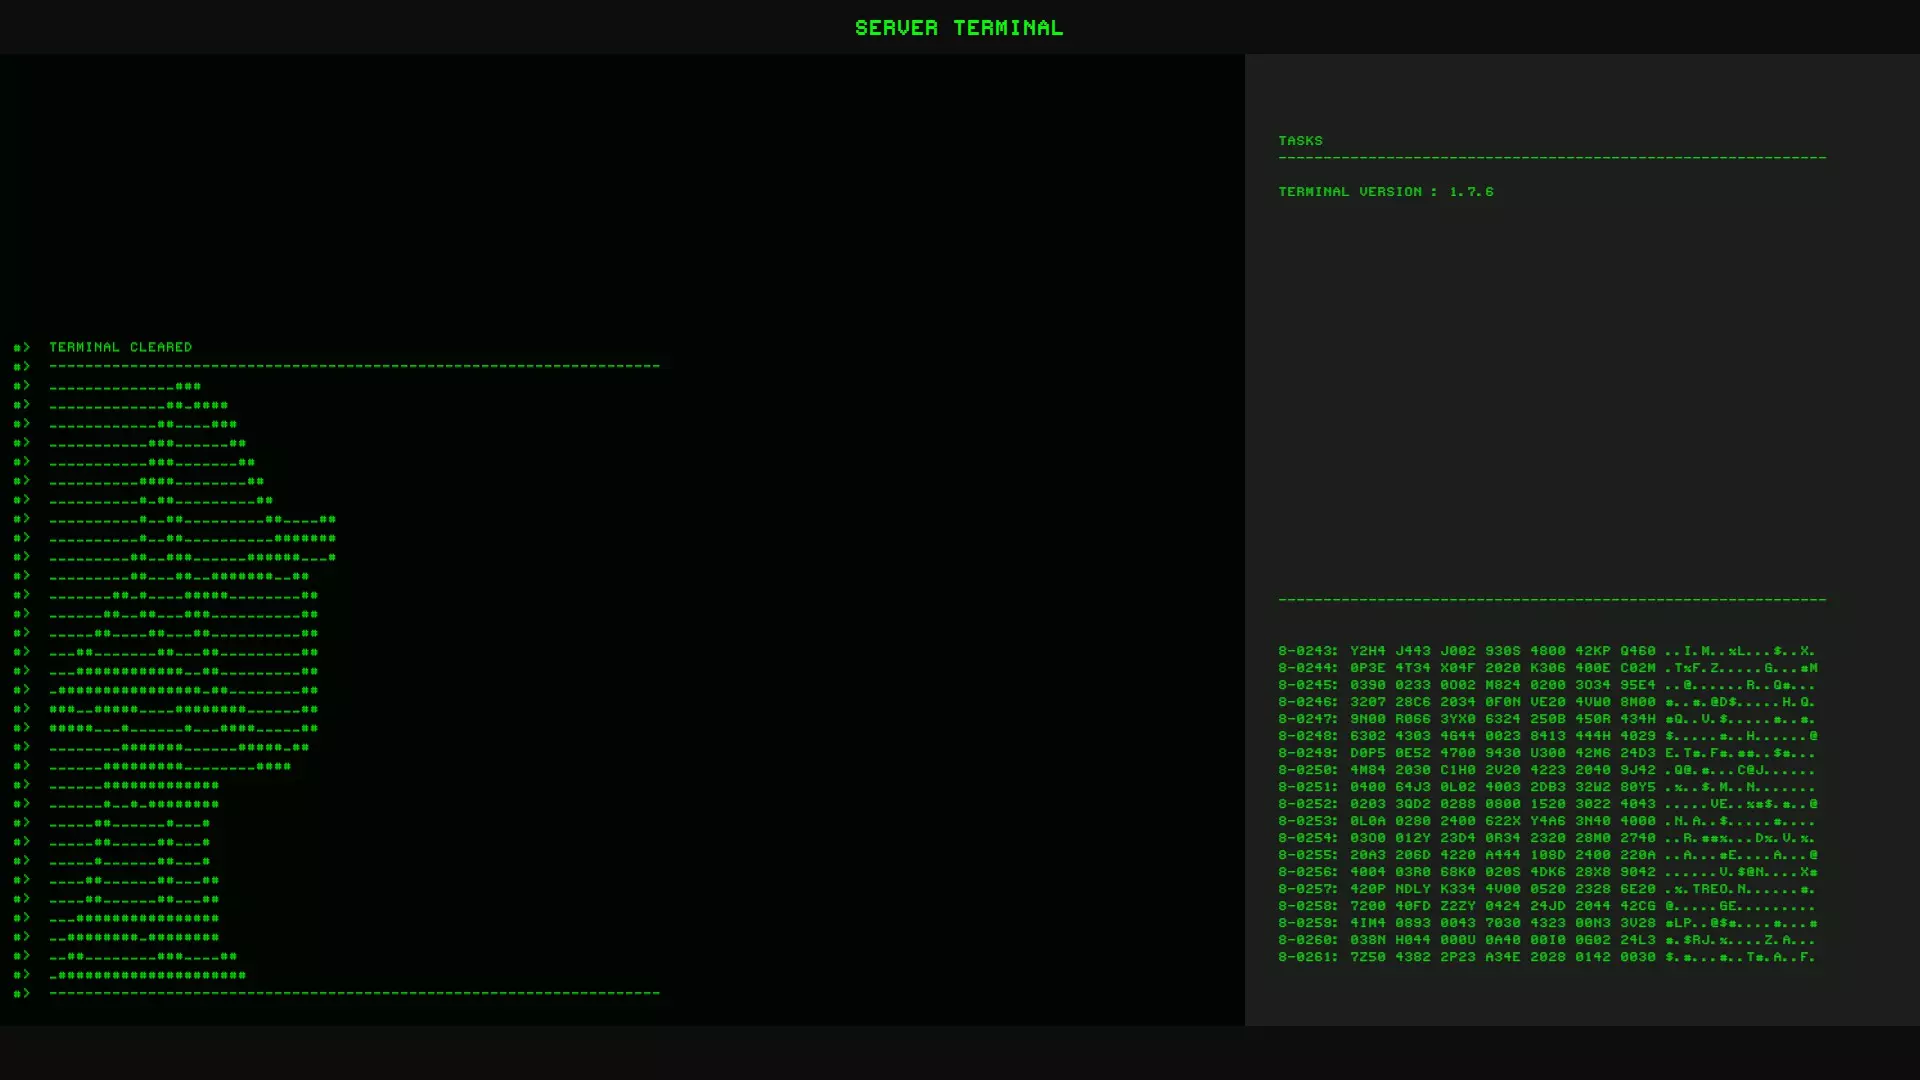The width and height of the screenshot is (1920, 1080).
Task: Click hex value C1H0 in row 8-0250
Action: tap(1457, 770)
